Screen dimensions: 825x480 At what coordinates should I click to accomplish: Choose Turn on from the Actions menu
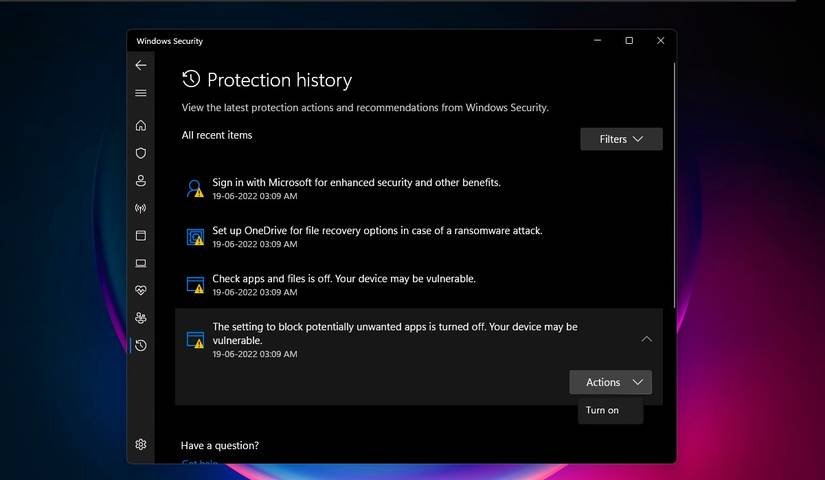click(603, 410)
